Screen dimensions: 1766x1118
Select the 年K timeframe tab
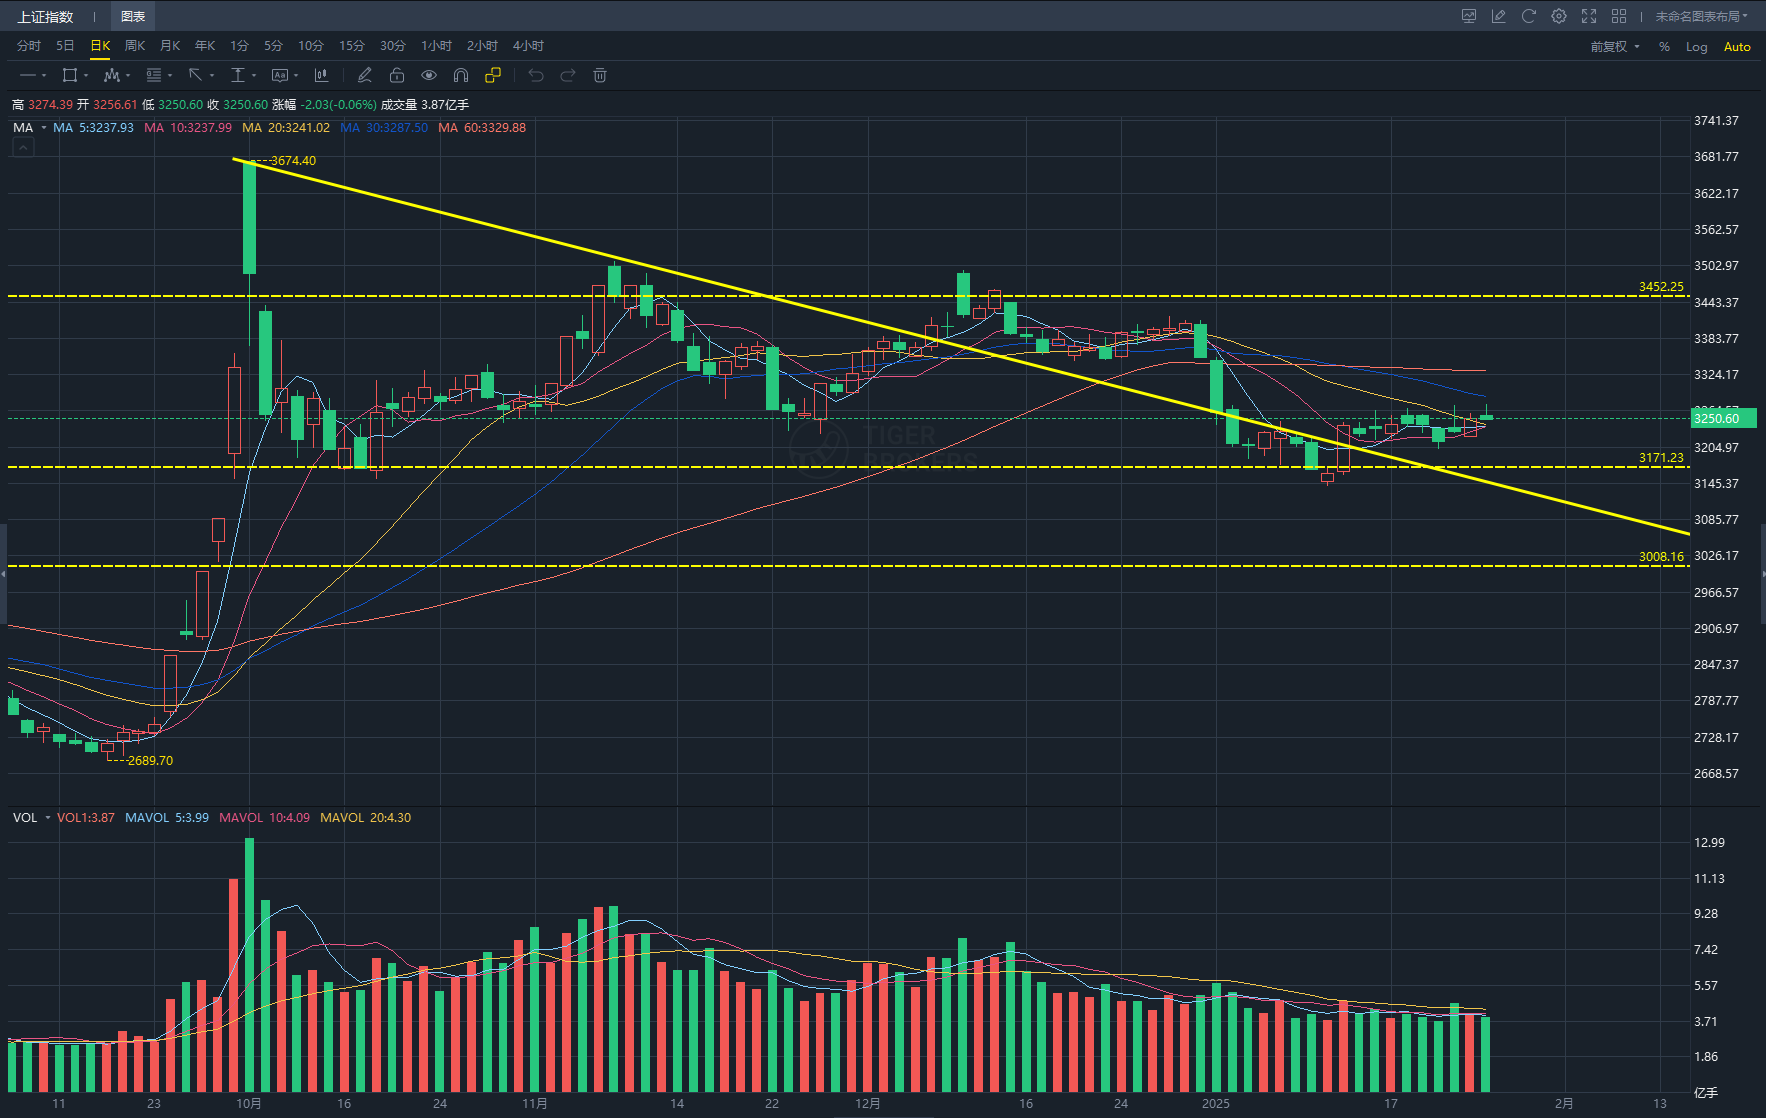point(205,46)
